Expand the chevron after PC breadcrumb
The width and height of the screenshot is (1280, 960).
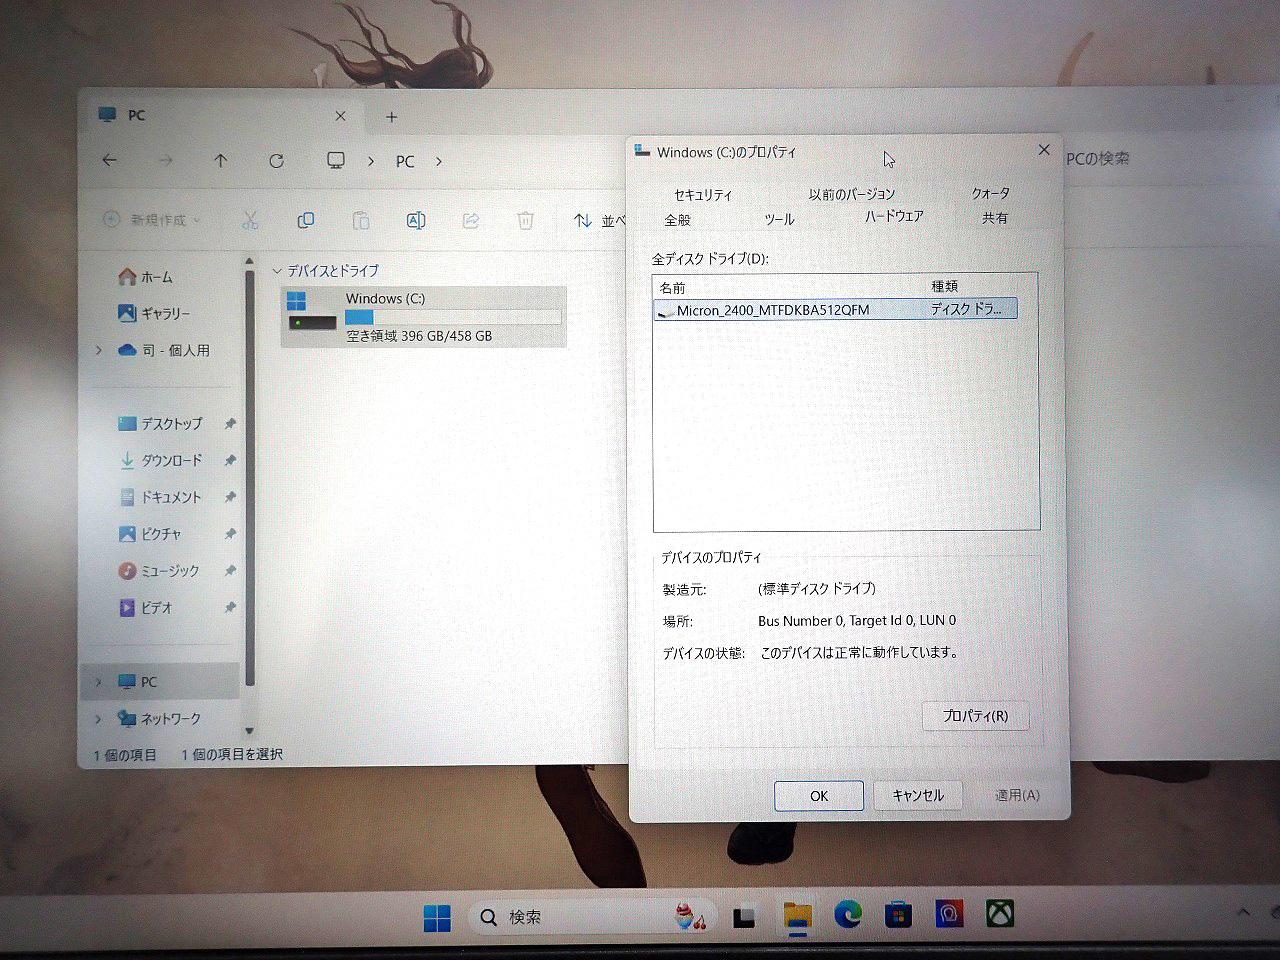point(438,161)
